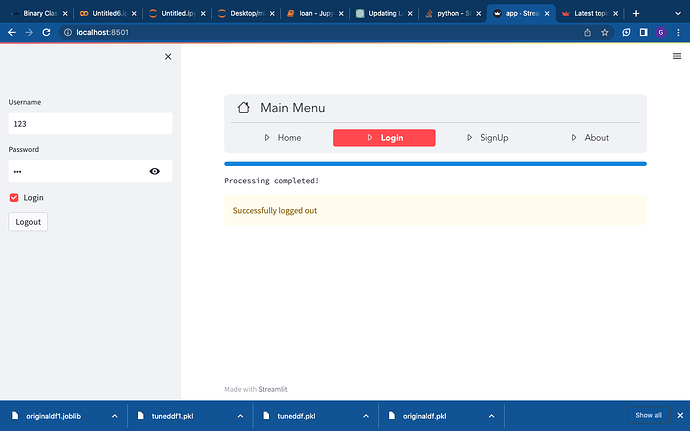The height and width of the screenshot is (431, 690).
Task: Toggle password visibility eye icon
Action: (x=154, y=171)
